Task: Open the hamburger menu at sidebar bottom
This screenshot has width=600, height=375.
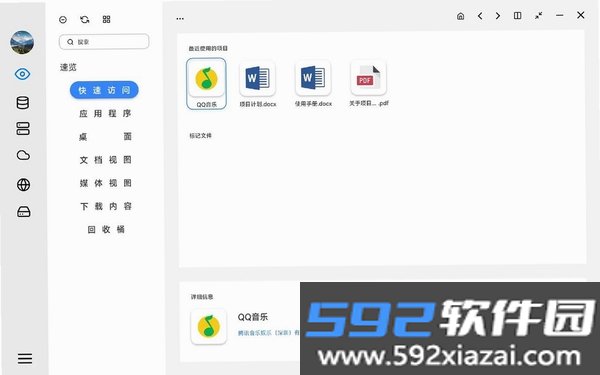Action: pyautogui.click(x=25, y=359)
